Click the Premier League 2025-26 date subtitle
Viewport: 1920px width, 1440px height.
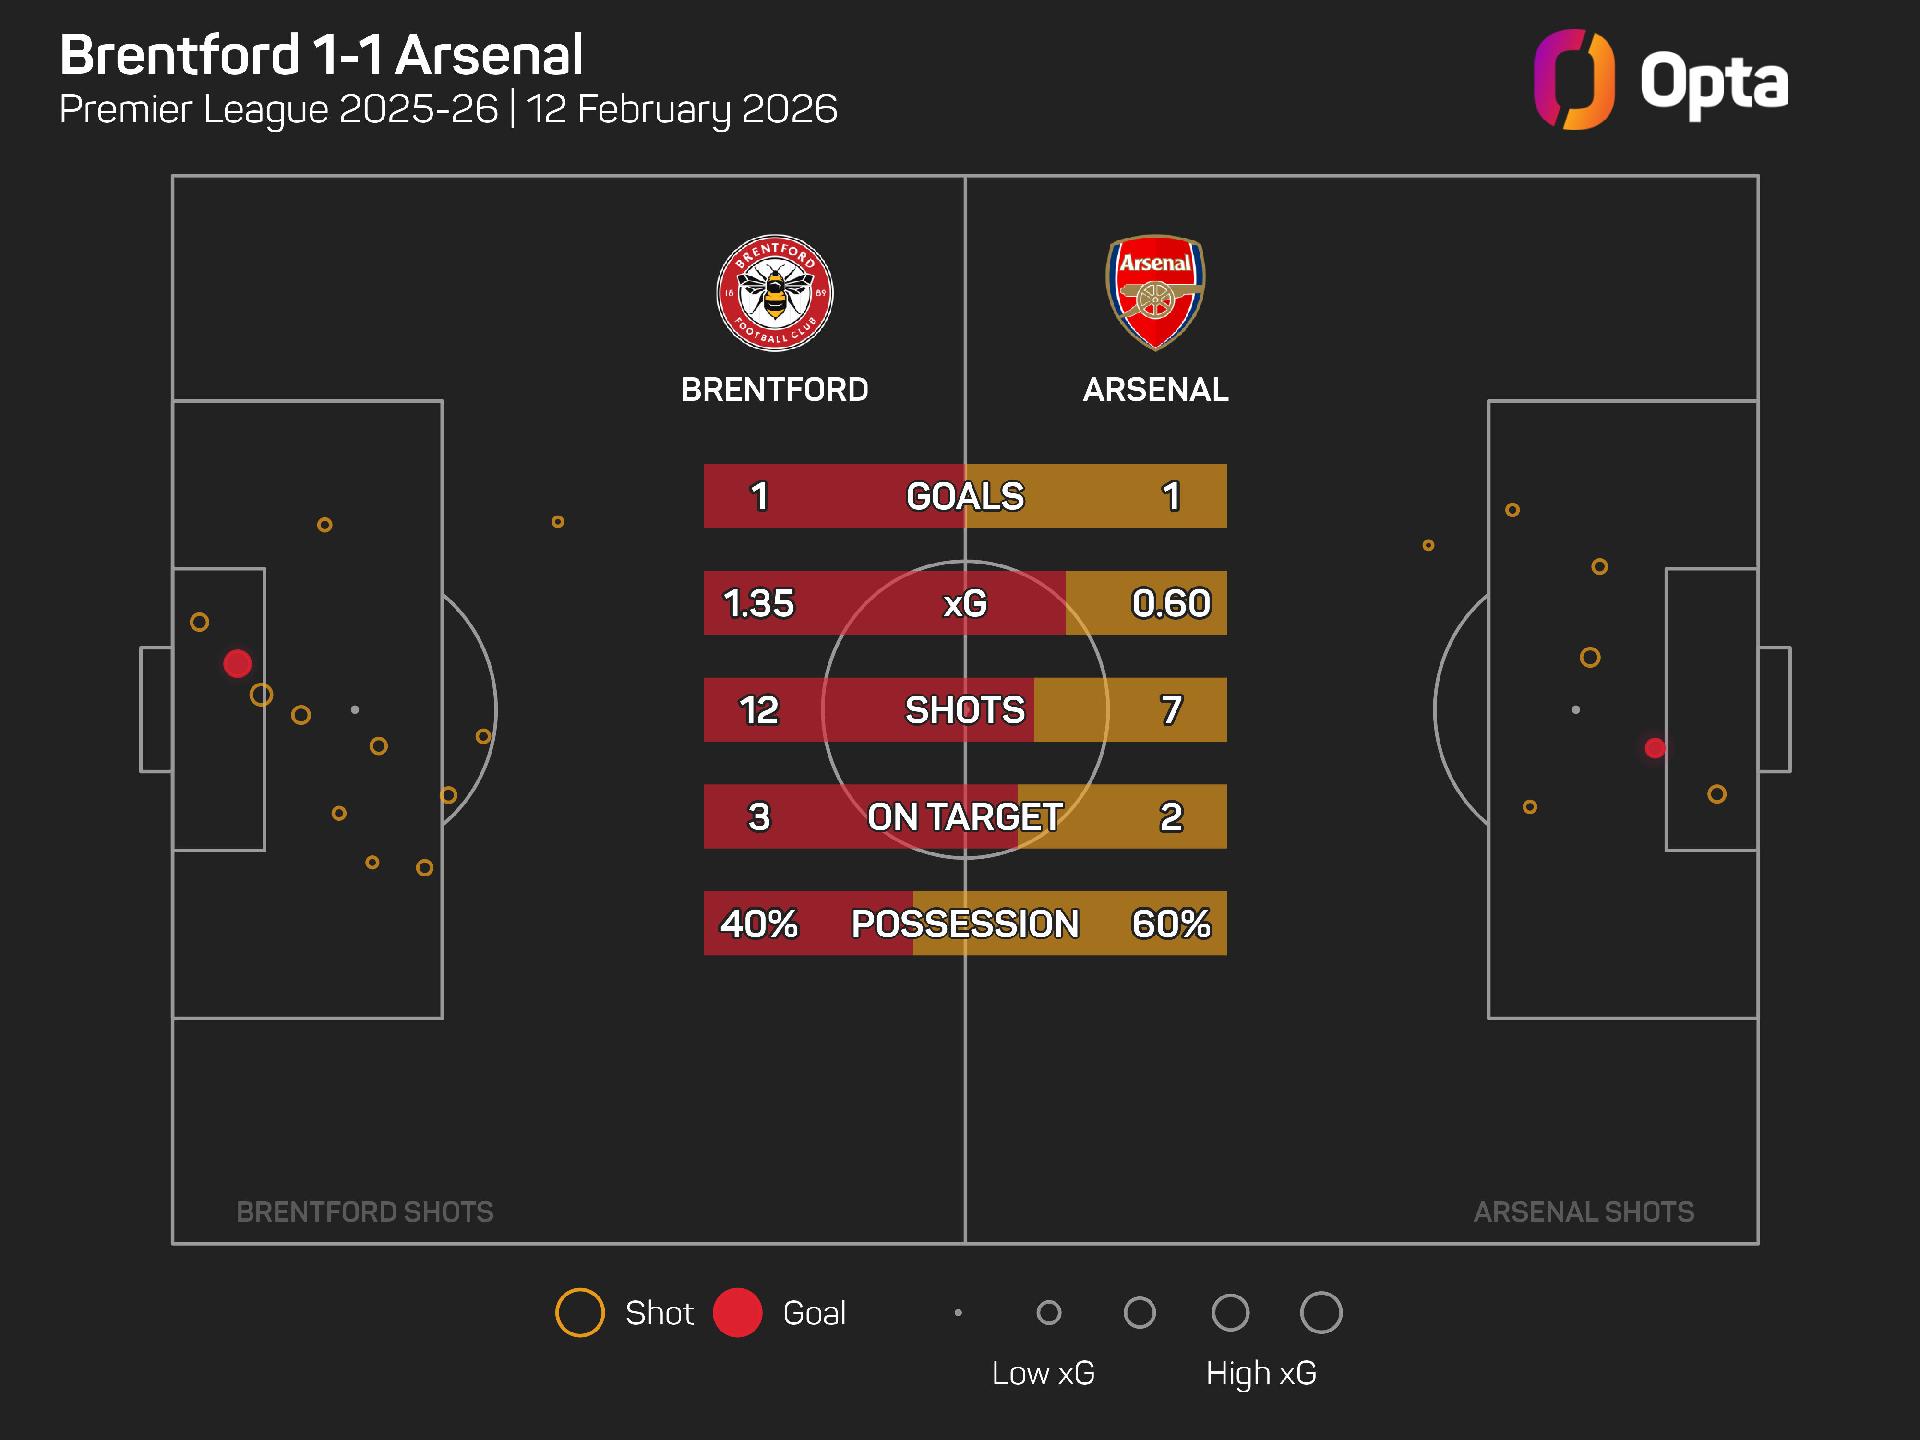pos(448,109)
